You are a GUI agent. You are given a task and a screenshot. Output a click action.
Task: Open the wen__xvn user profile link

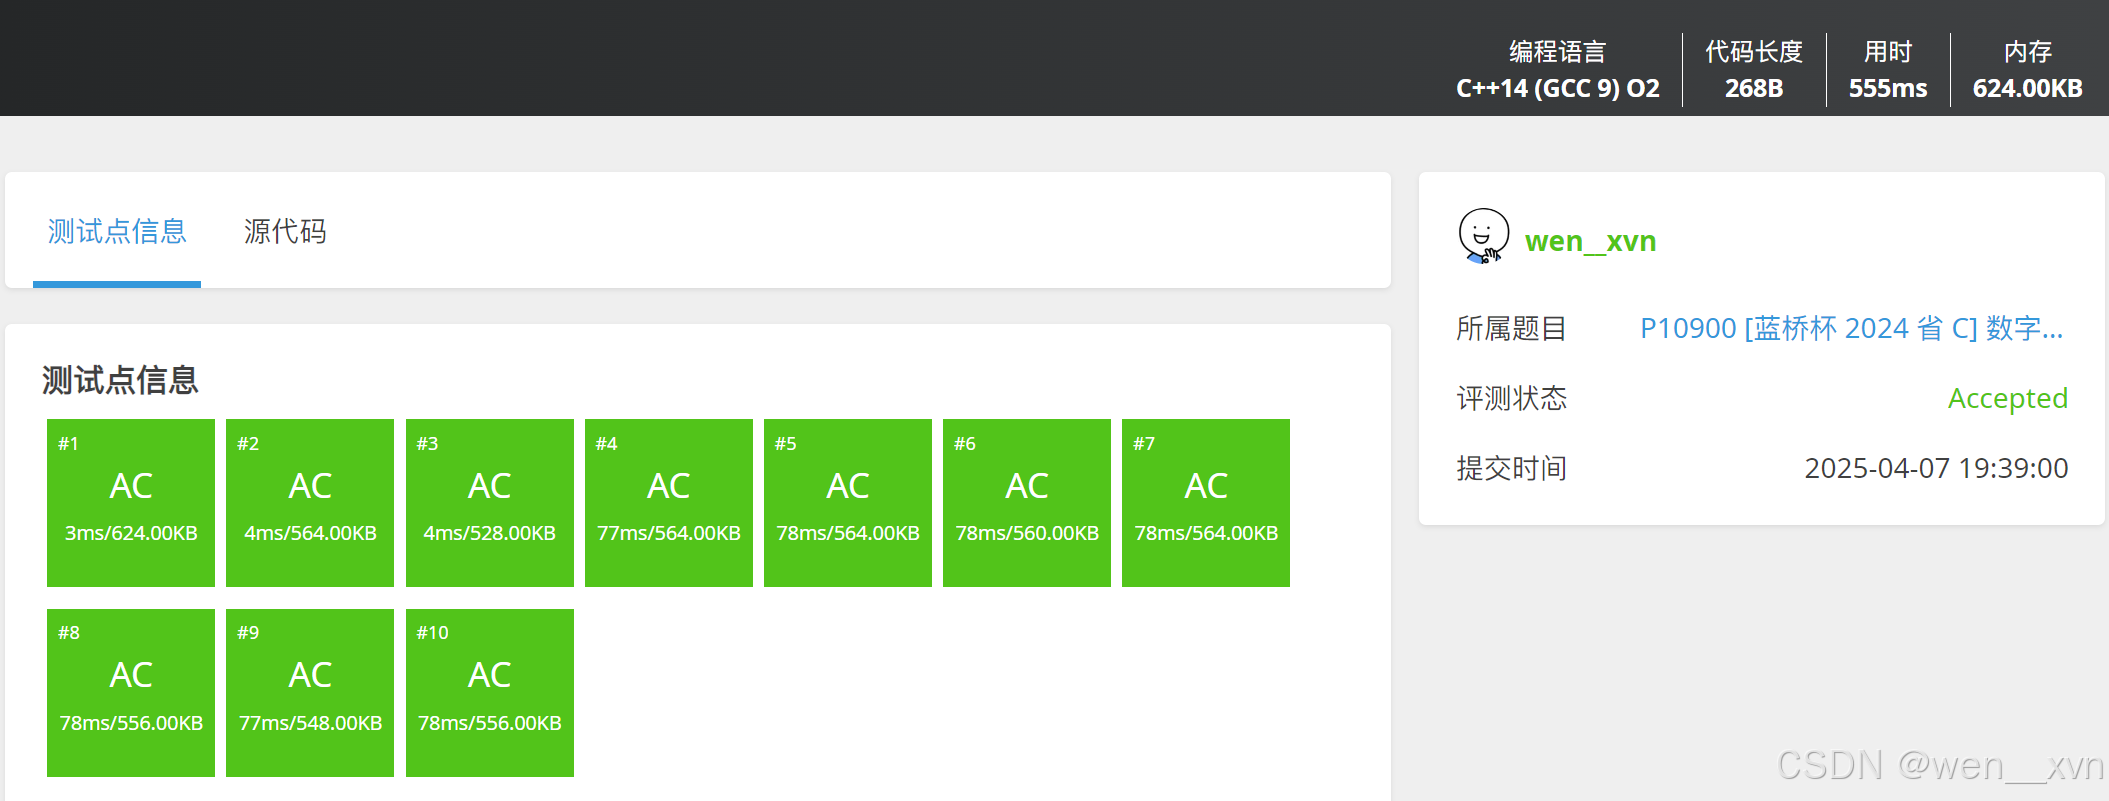[x=1590, y=241]
